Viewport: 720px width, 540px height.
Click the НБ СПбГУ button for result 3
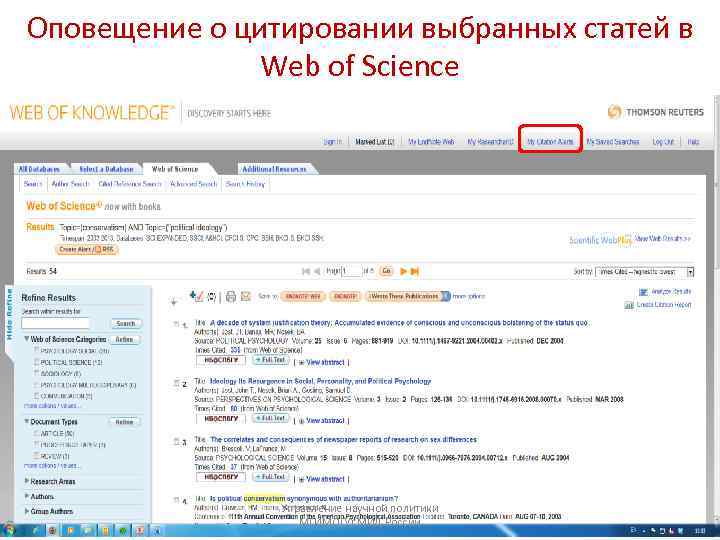pyautogui.click(x=221, y=477)
